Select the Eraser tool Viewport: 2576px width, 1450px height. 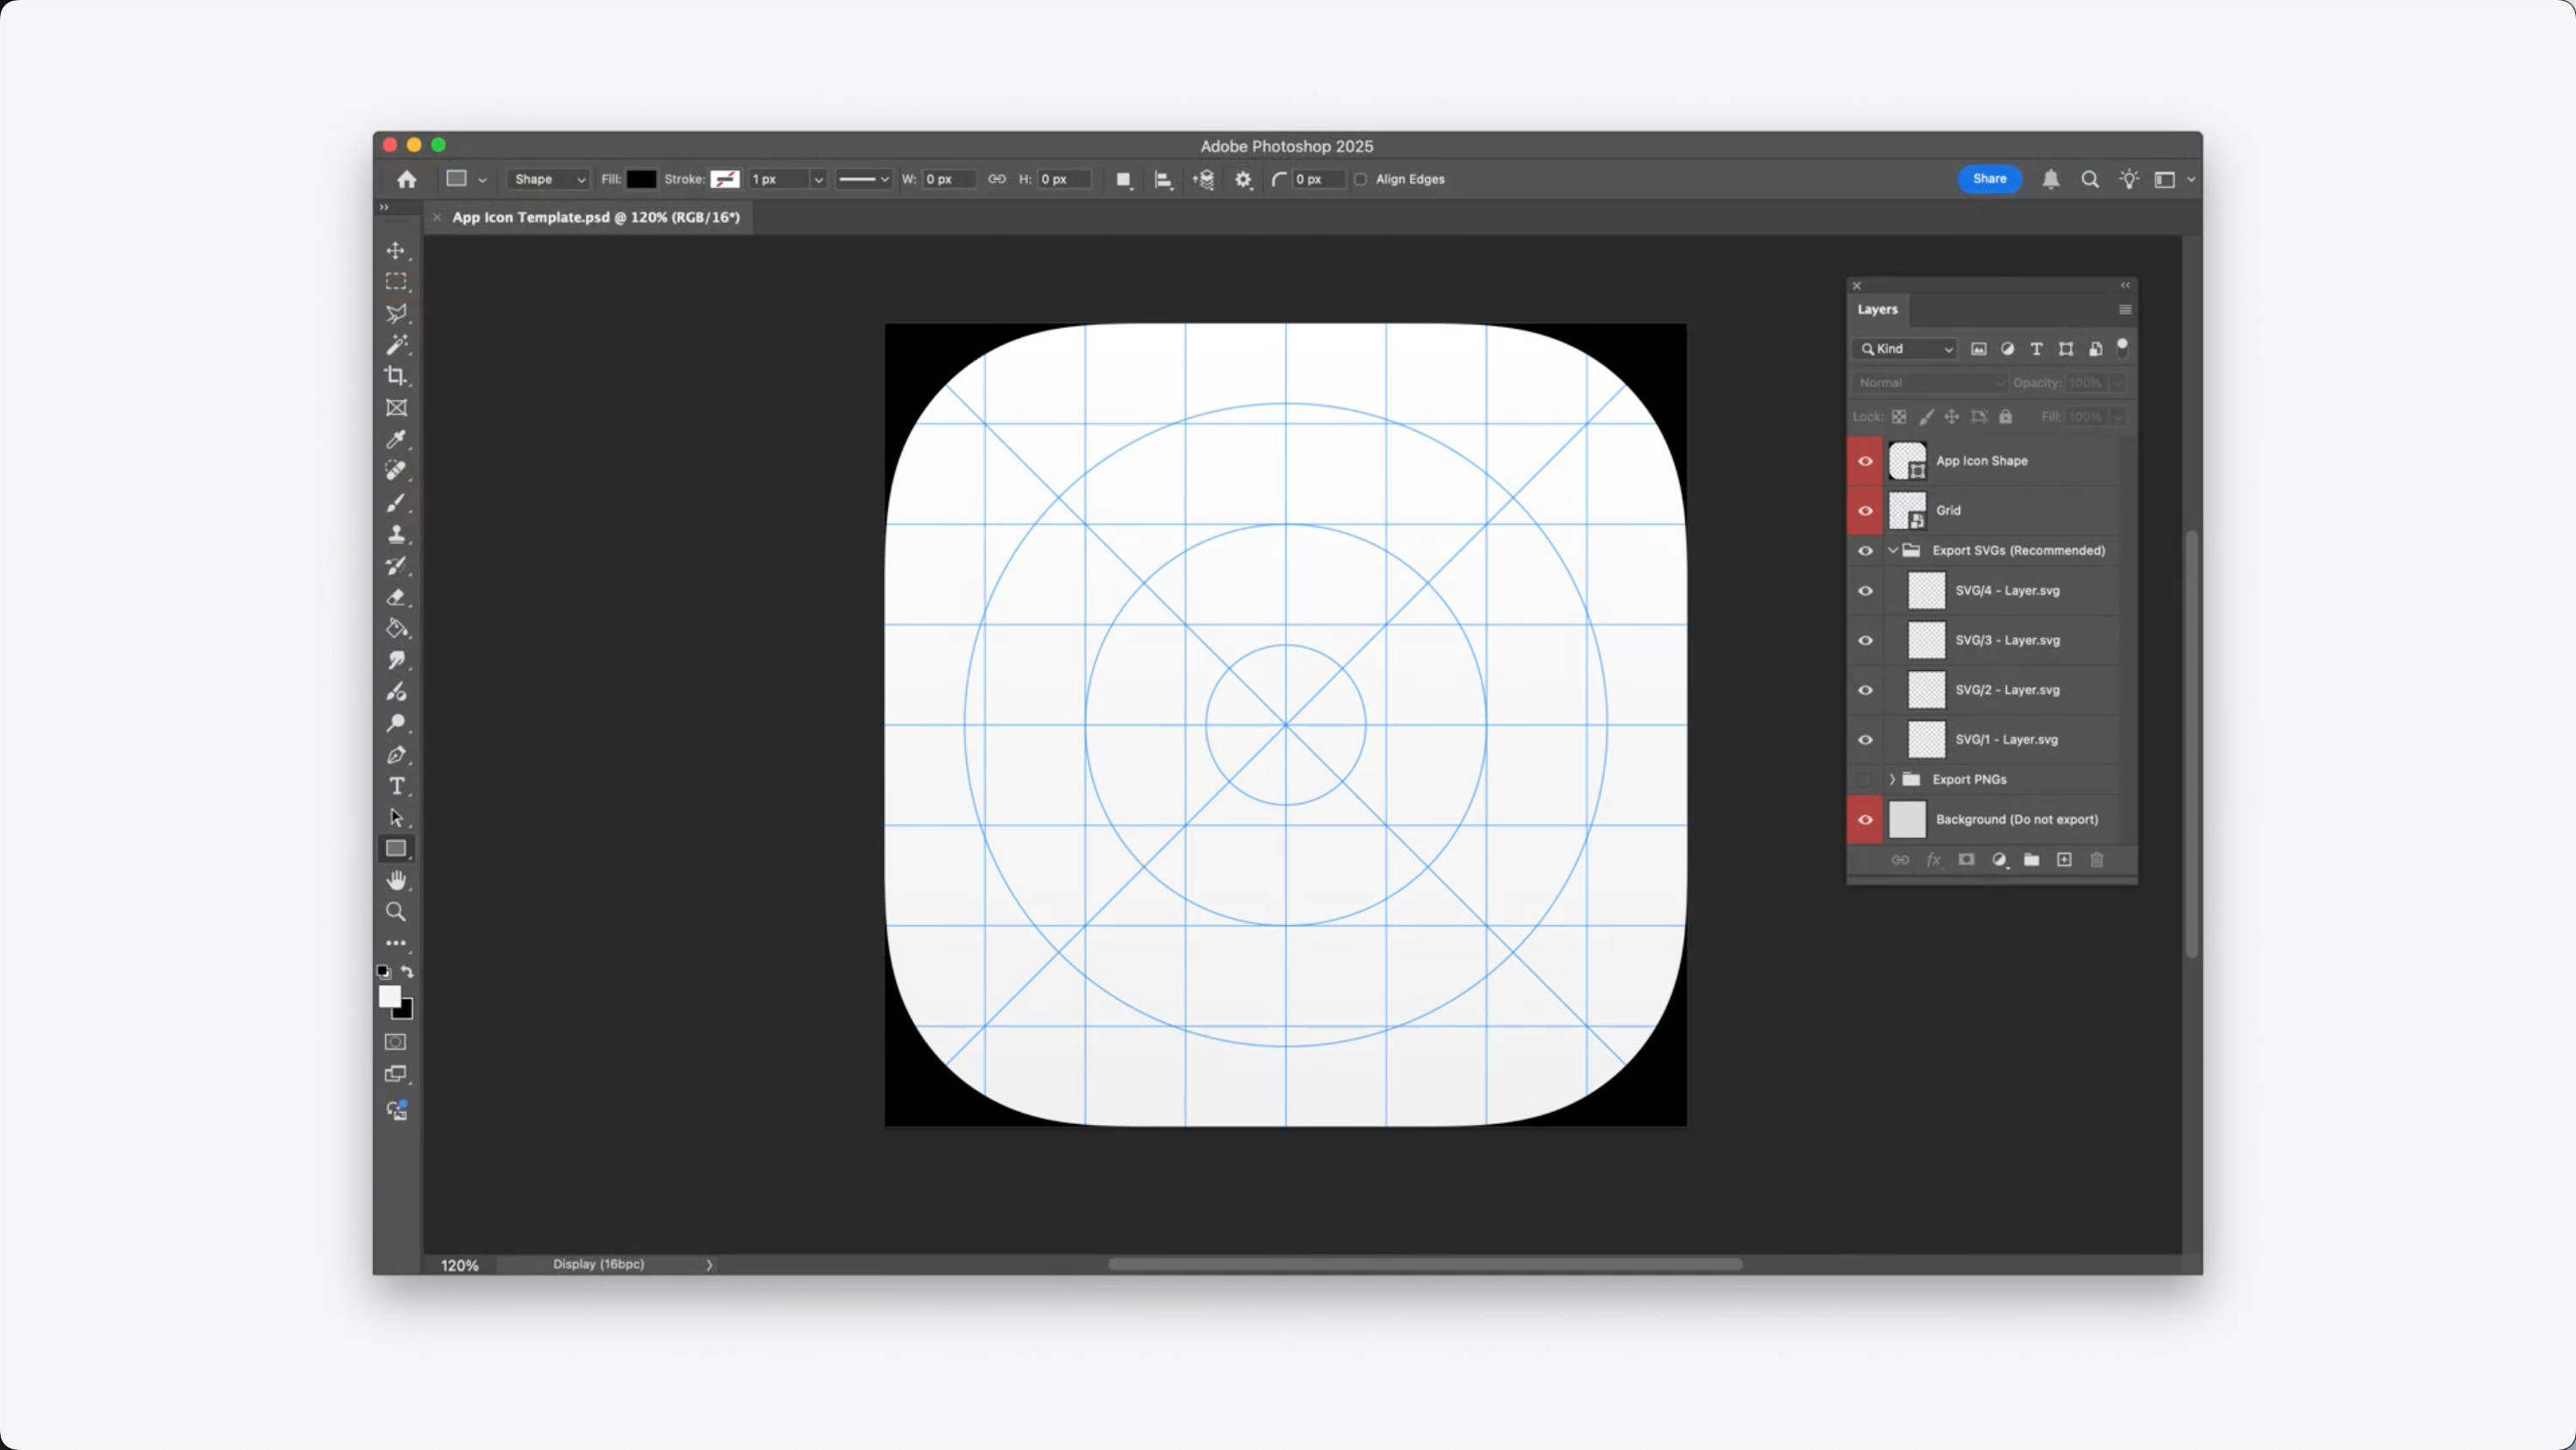[396, 597]
